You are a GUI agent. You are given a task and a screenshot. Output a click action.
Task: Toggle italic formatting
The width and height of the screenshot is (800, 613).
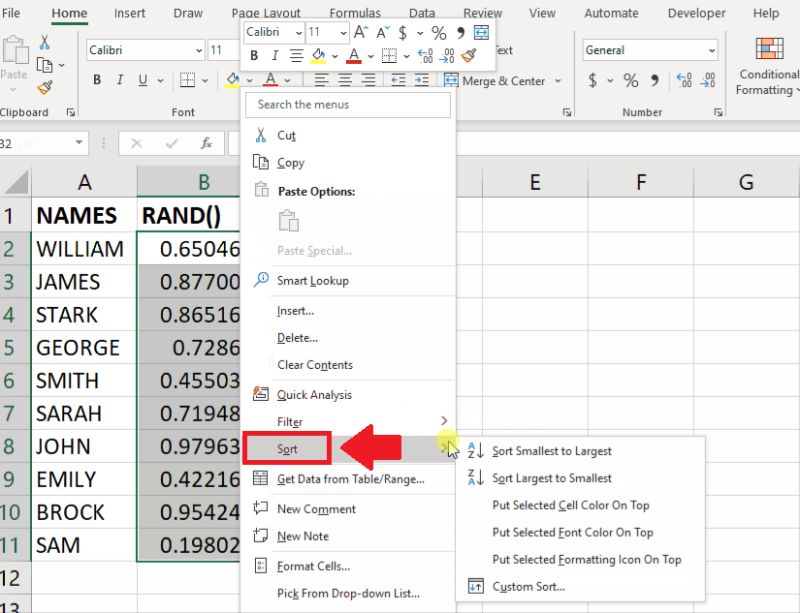point(273,55)
